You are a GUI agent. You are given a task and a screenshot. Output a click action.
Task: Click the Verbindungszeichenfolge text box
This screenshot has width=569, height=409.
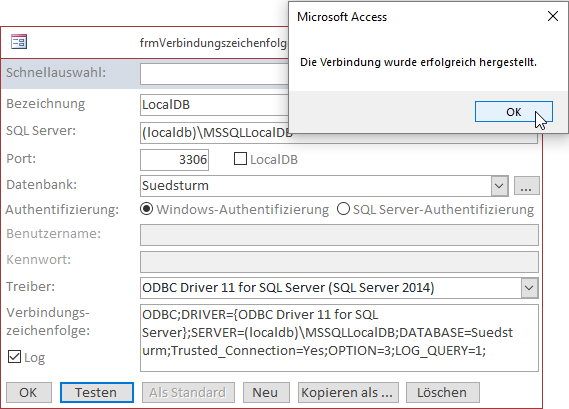[x=339, y=338]
